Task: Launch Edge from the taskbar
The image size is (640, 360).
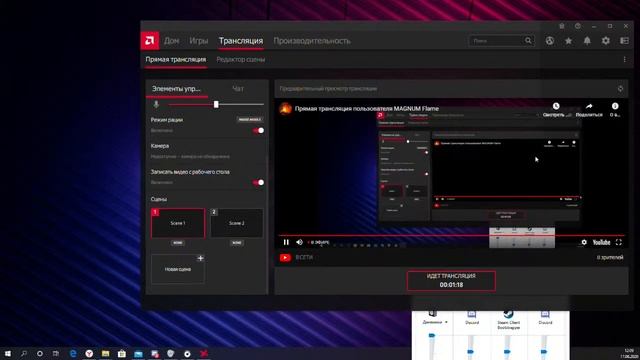Action: 73,353
